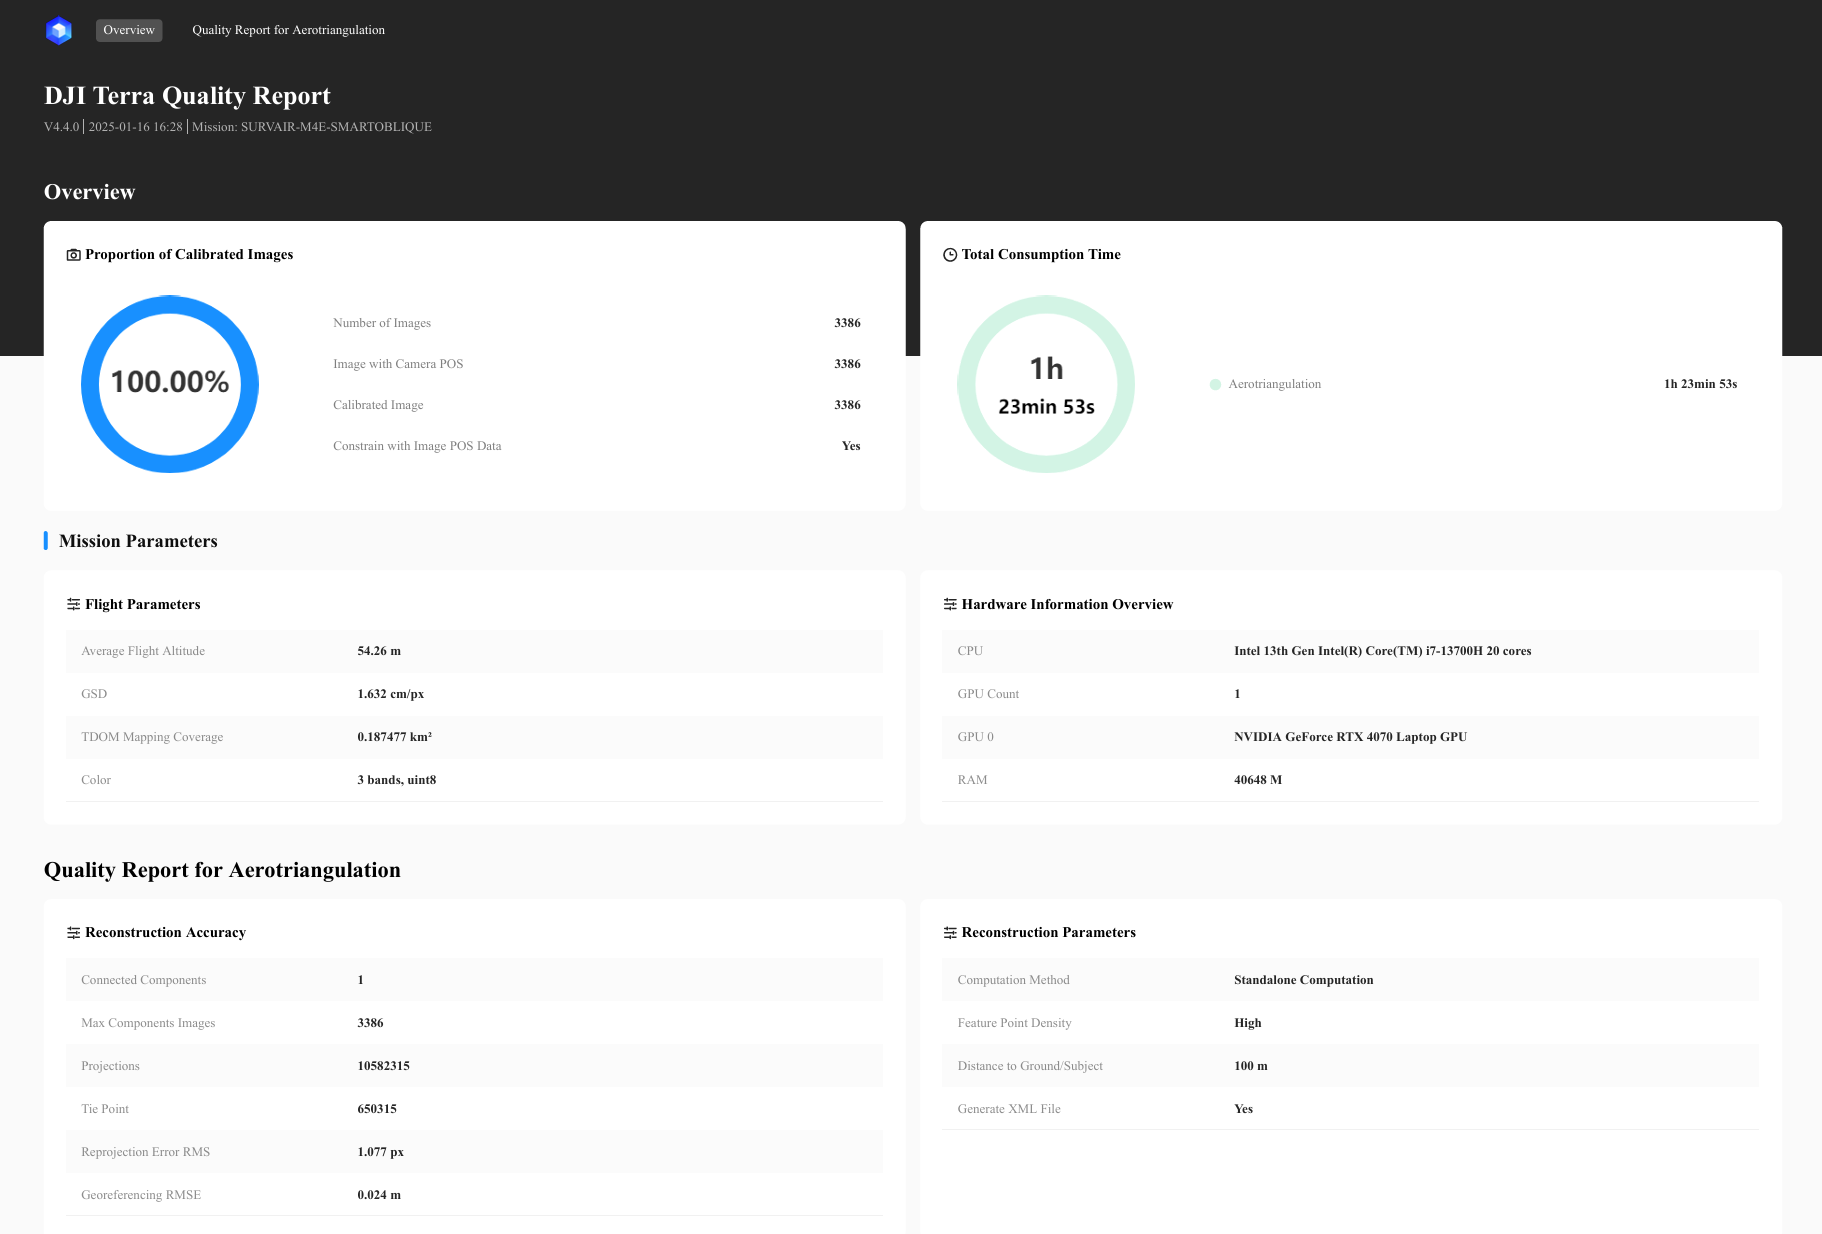The height and width of the screenshot is (1234, 1822).
Task: Click the 54.26 m altitude value
Action: [379, 651]
